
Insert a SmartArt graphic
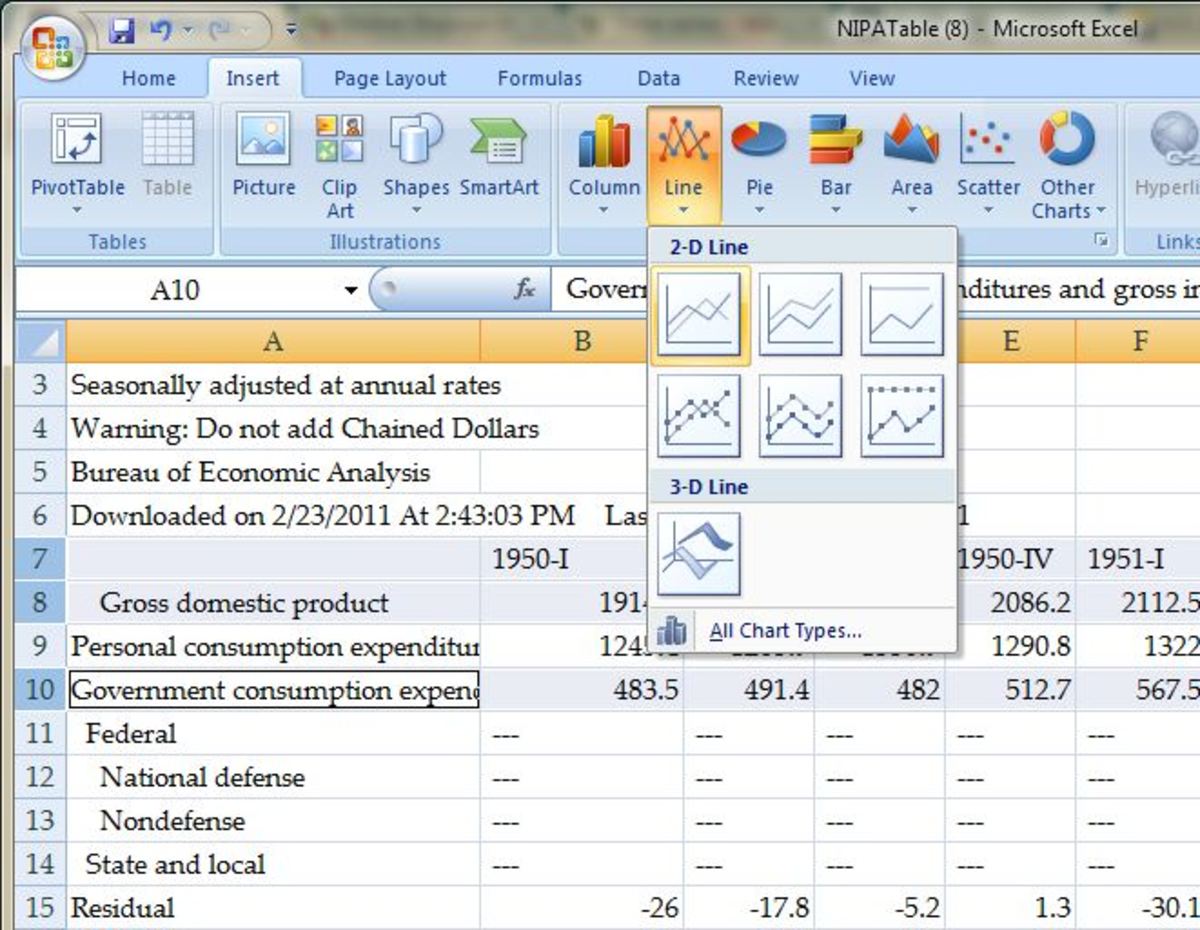point(500,160)
